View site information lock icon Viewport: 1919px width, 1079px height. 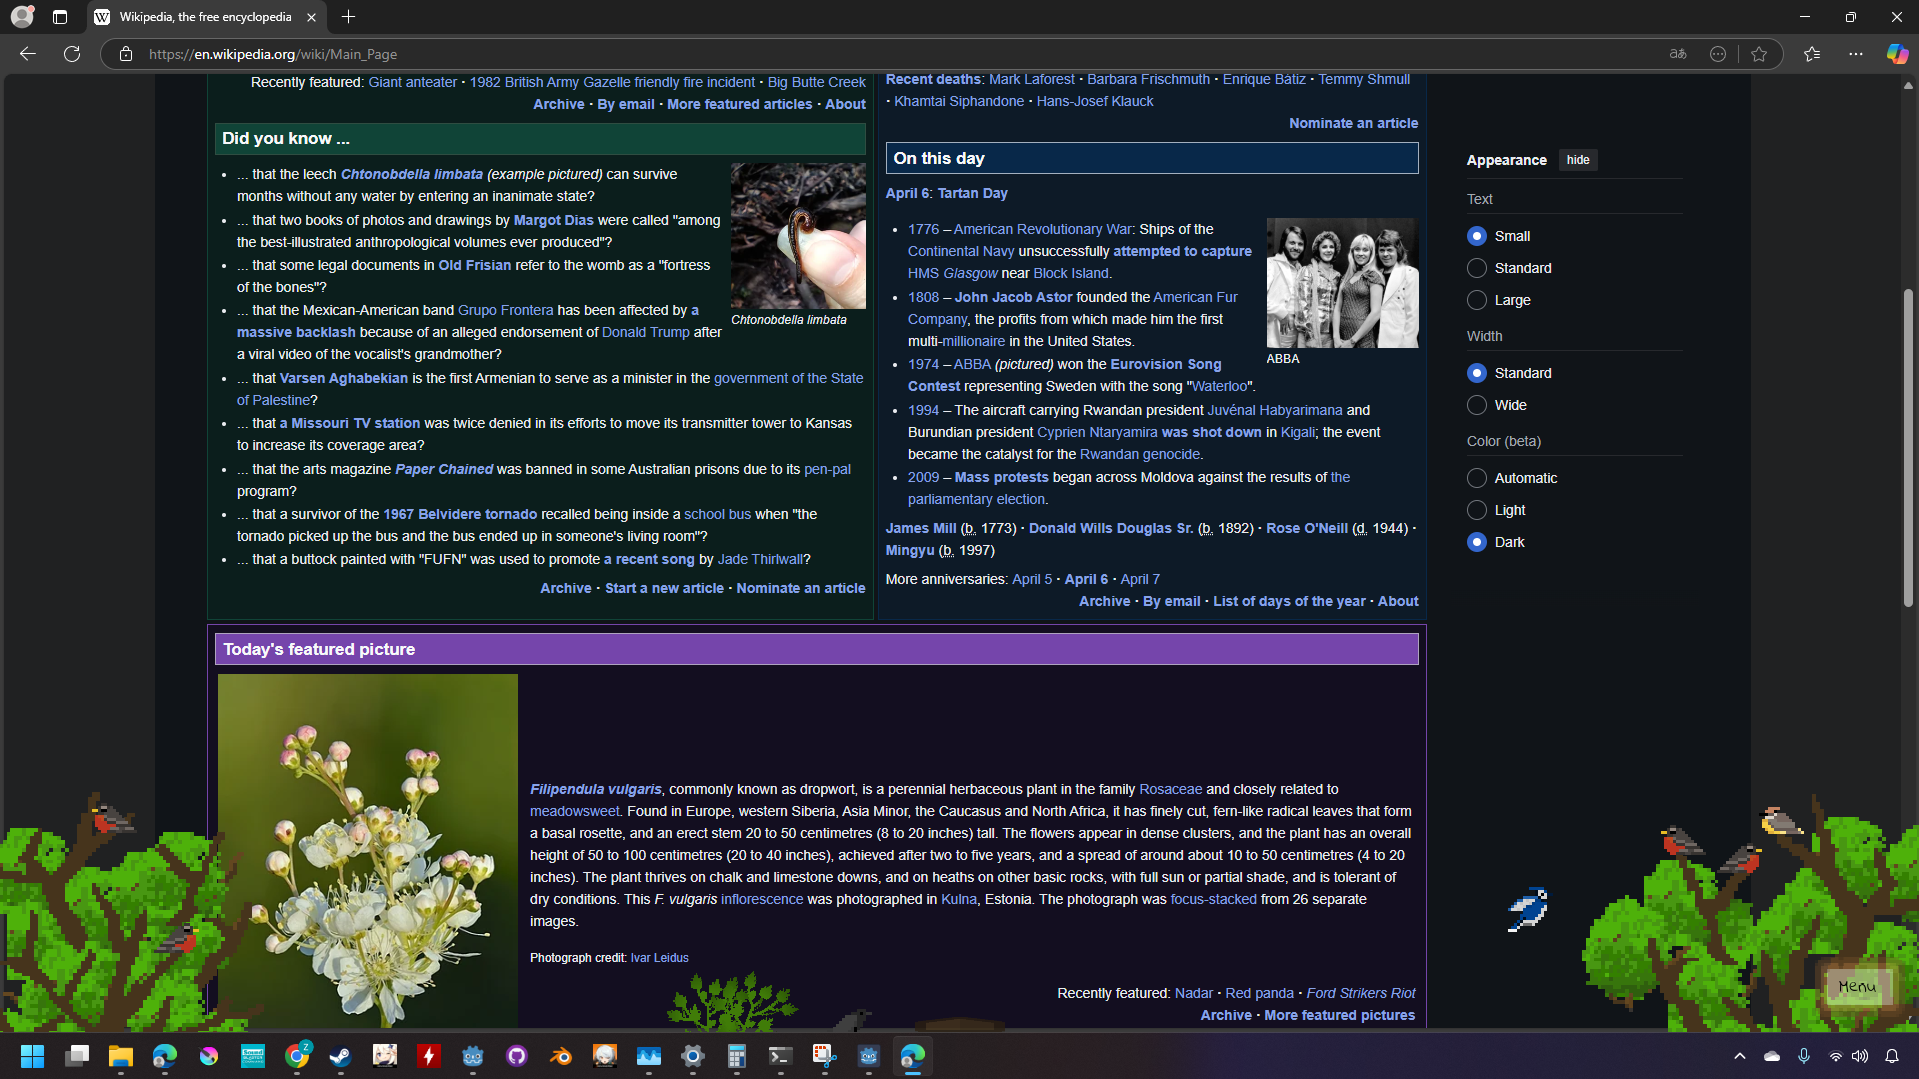pos(126,54)
